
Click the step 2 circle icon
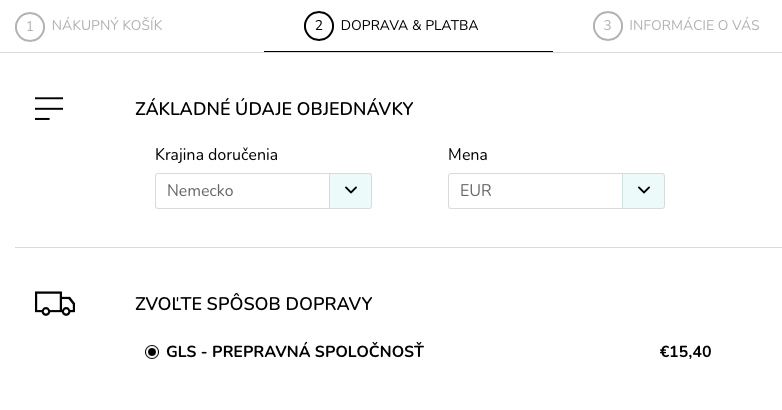pos(318,26)
